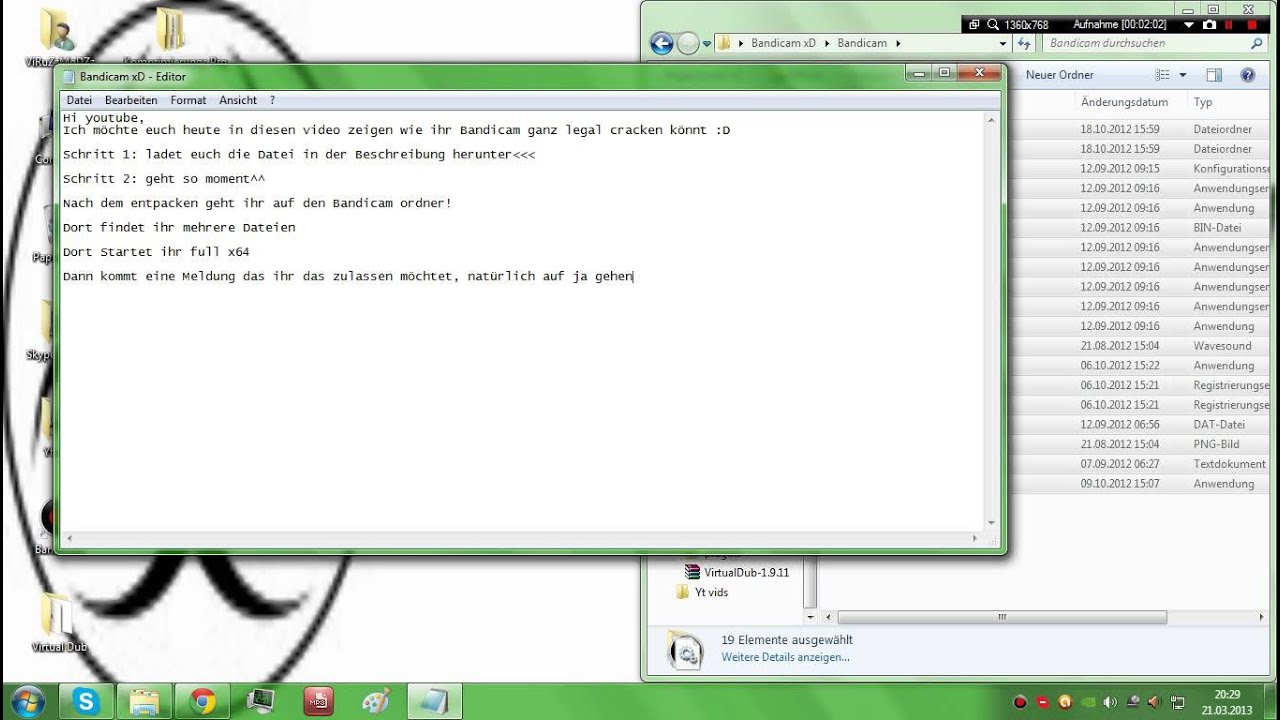Refresh the Explorer folder view
1280x720 pixels.
[x=1024, y=44]
